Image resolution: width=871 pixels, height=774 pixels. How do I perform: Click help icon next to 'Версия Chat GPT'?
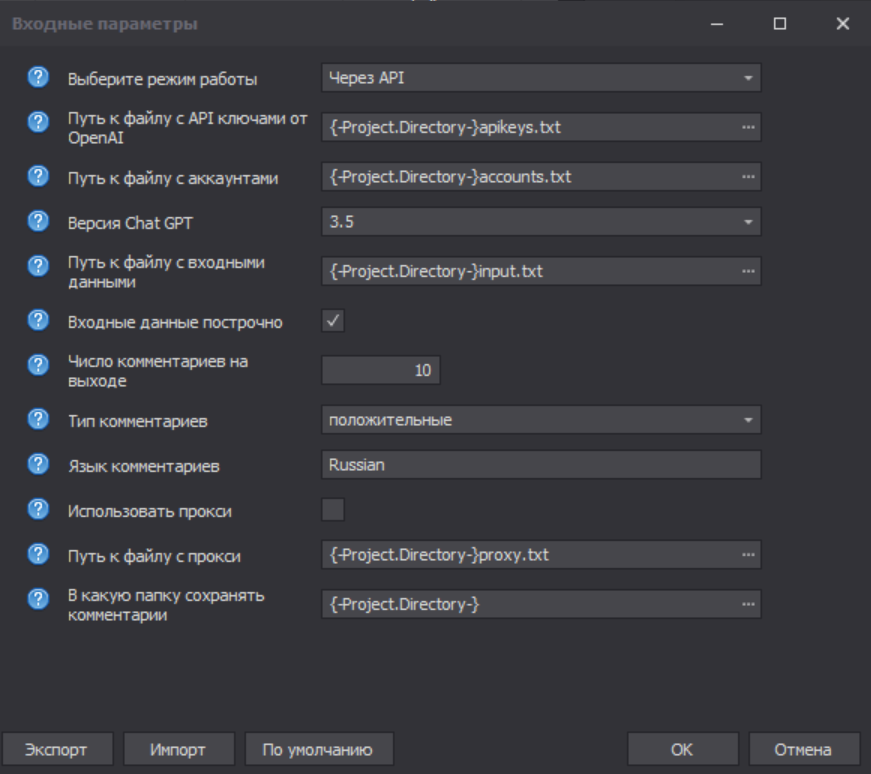pos(38,221)
